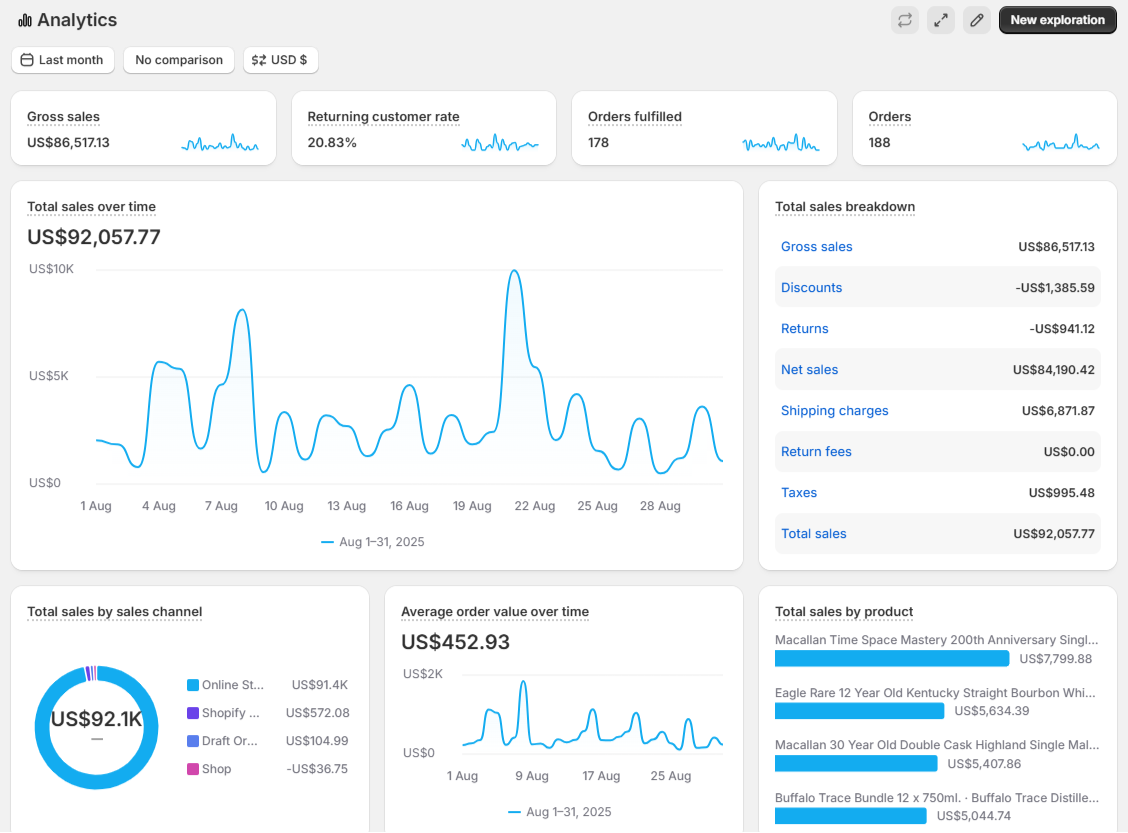Open the Net sales link
Screen dimensions: 1128x833
pyautogui.click(x=809, y=370)
